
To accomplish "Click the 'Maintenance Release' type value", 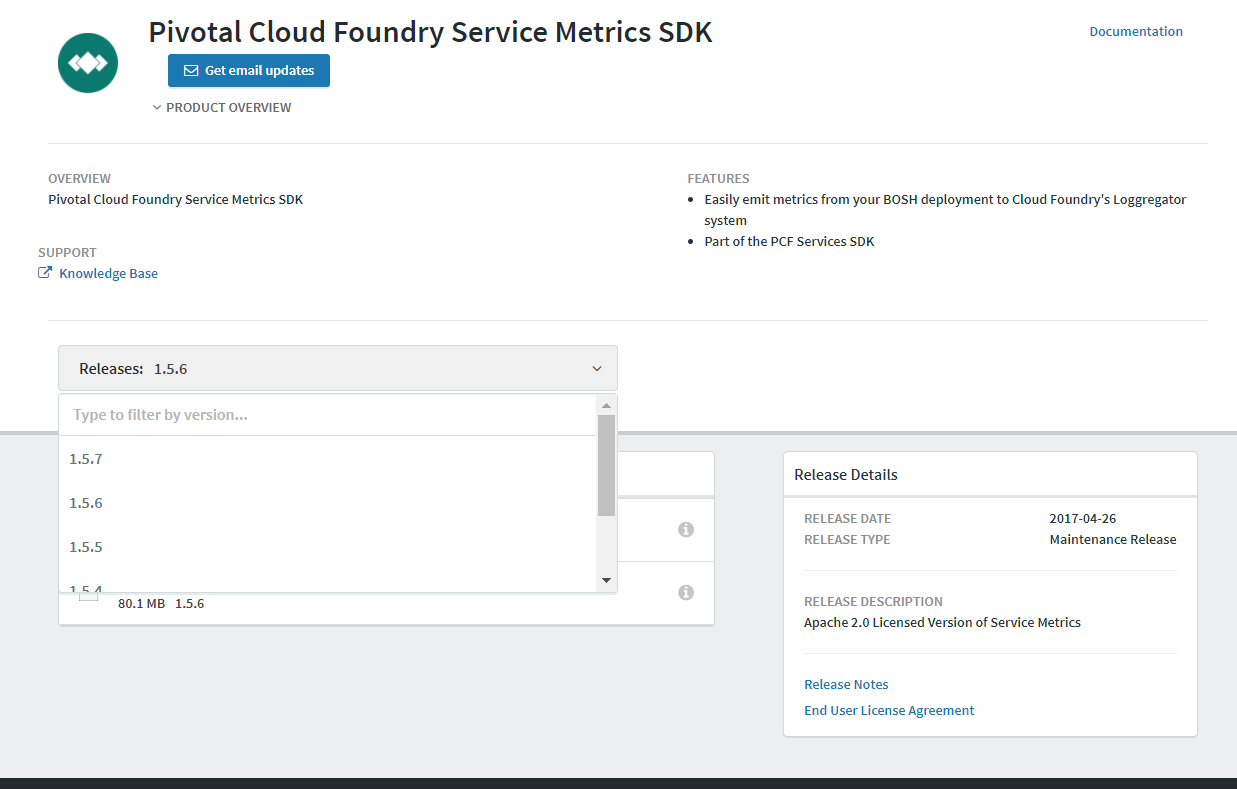I will tap(1113, 540).
